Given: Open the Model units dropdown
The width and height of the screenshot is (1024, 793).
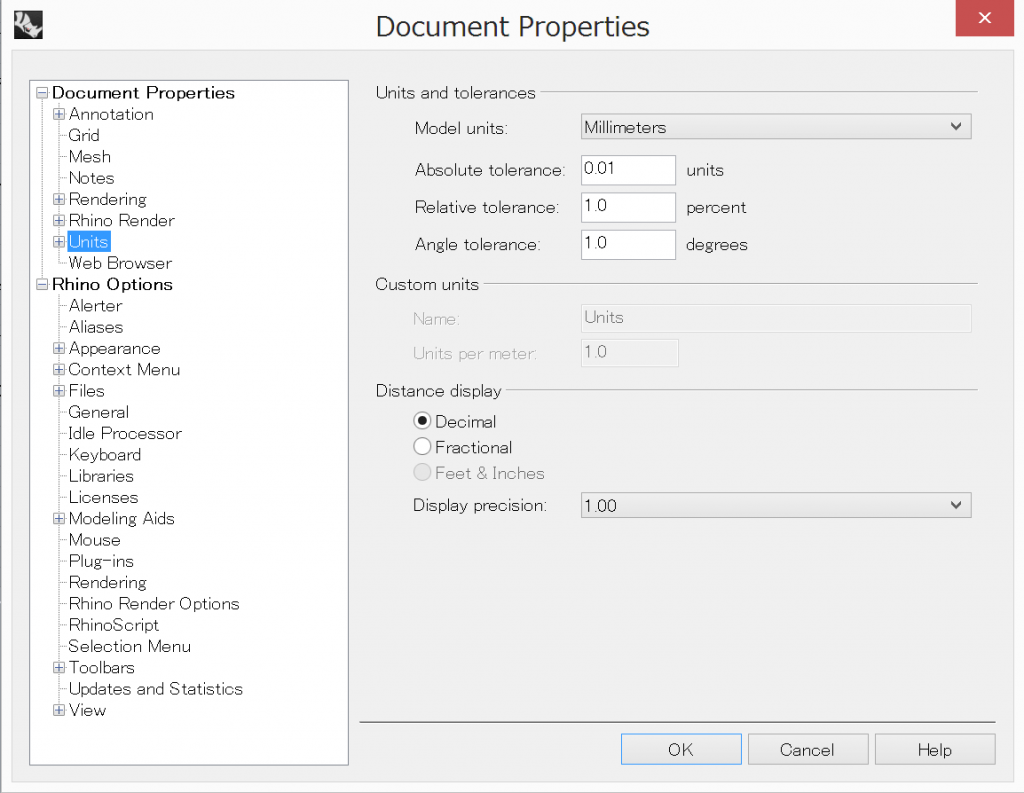Looking at the screenshot, I should (x=776, y=127).
